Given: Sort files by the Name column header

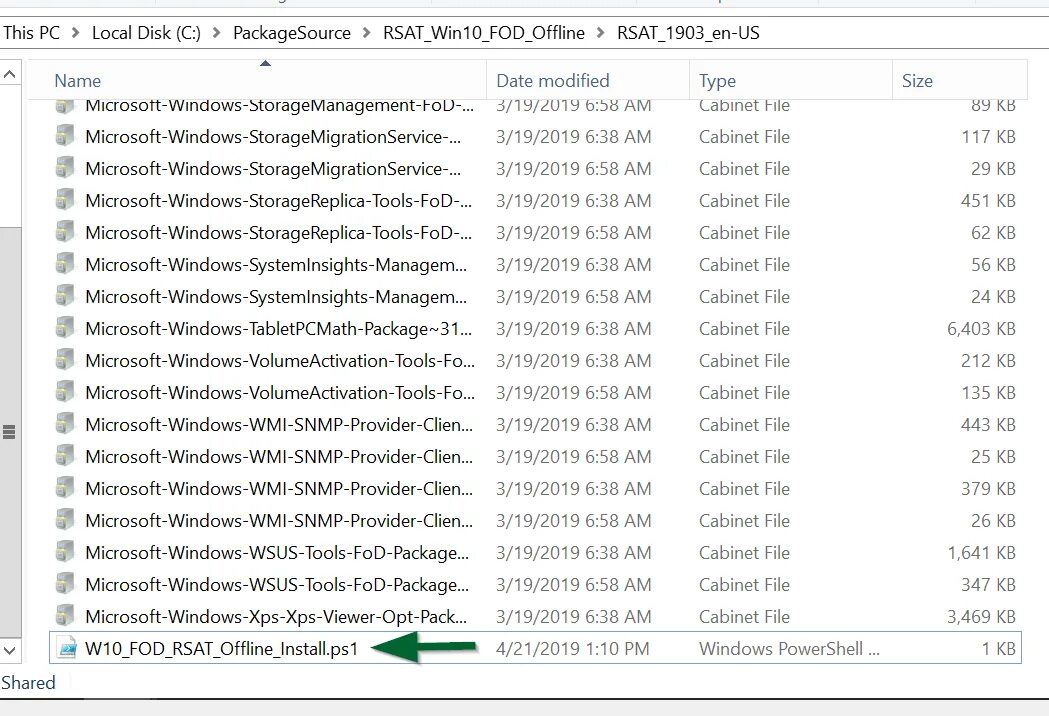Looking at the screenshot, I should 258,80.
